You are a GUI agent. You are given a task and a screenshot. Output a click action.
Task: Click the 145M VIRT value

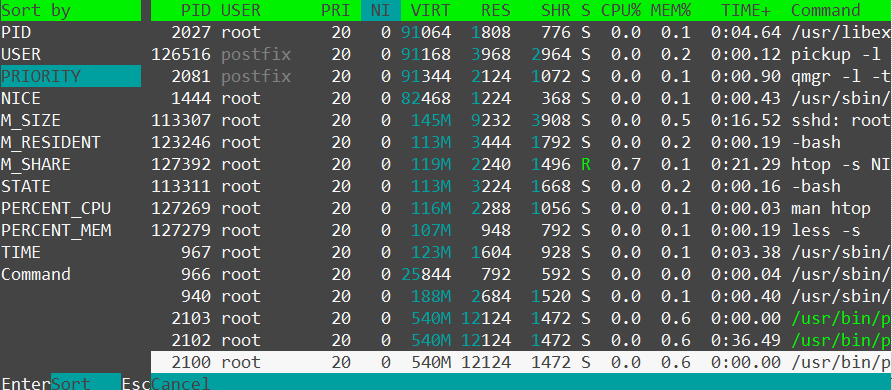pyautogui.click(x=431, y=121)
